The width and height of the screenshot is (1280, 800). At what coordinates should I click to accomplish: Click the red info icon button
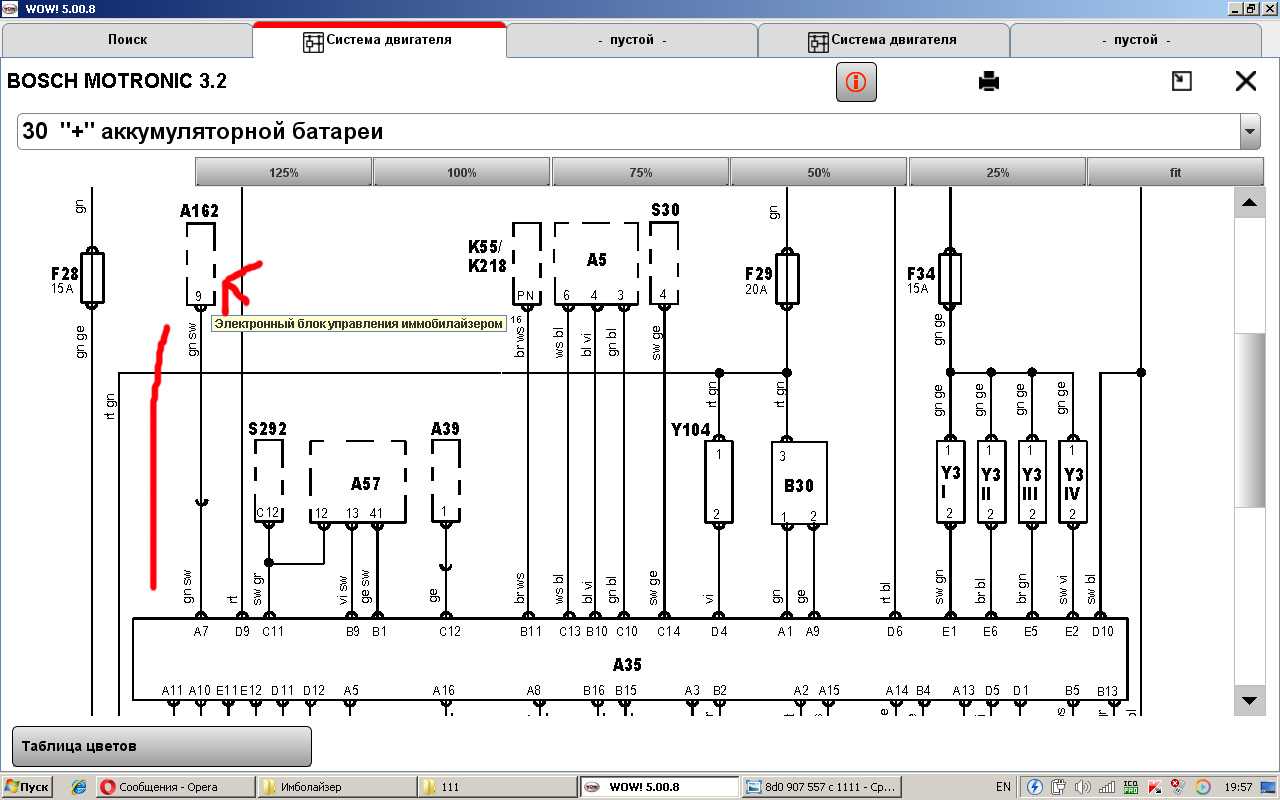coord(856,82)
